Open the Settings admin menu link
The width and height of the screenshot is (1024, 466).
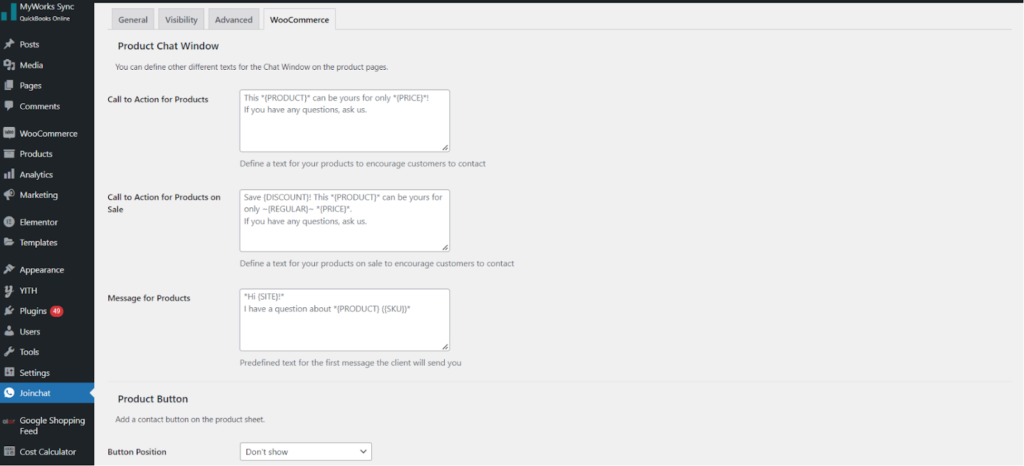pos(34,373)
